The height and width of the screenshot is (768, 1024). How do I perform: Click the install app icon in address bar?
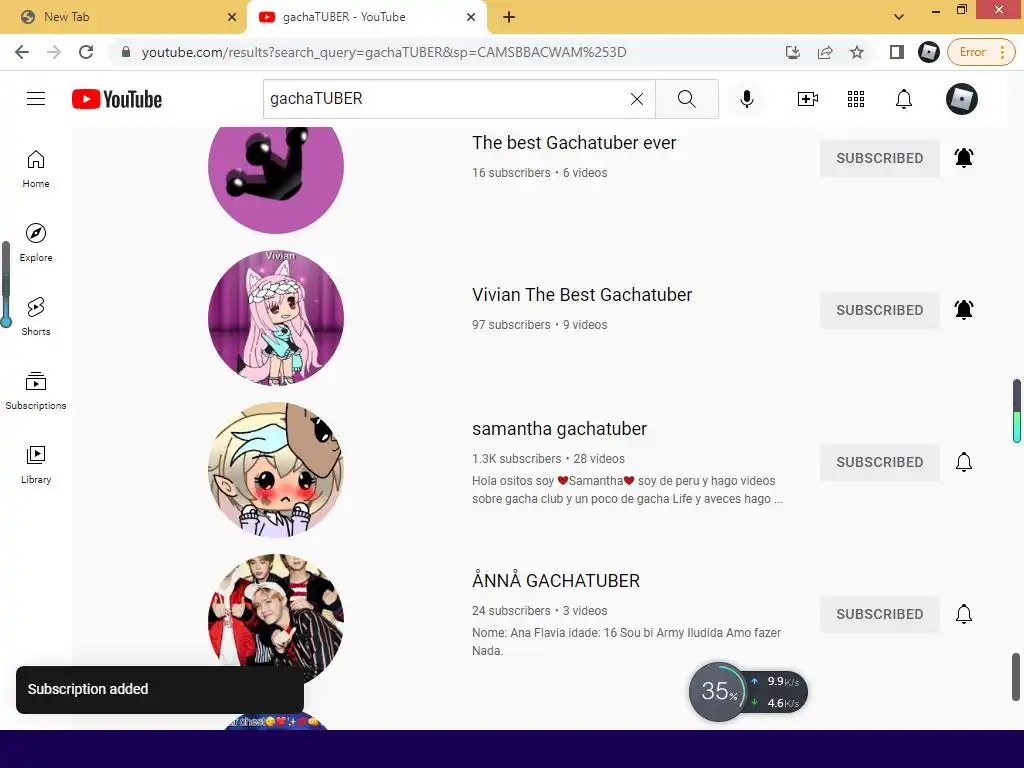click(x=793, y=52)
